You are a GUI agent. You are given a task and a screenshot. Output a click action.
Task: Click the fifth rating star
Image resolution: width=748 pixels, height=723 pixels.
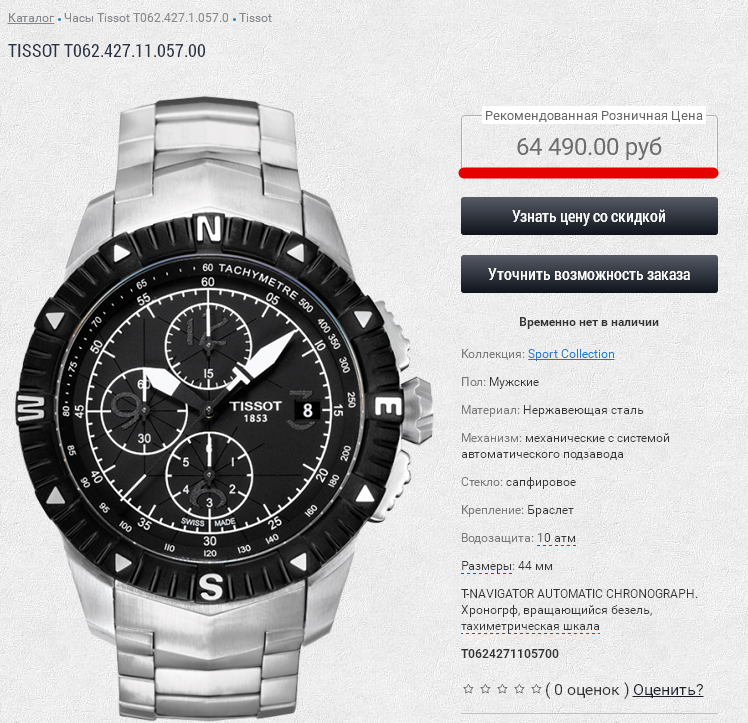coord(536,689)
